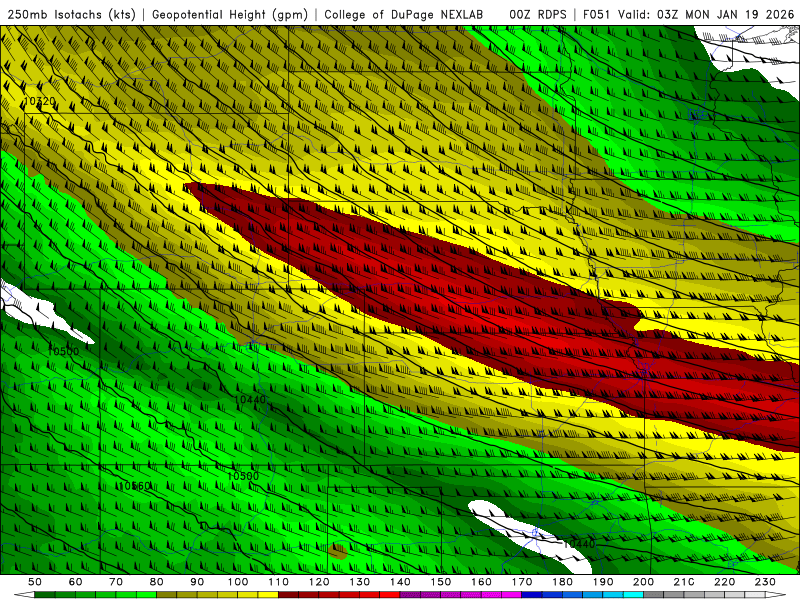
Task: Select the 120 knot legend label
Action: tap(319, 582)
